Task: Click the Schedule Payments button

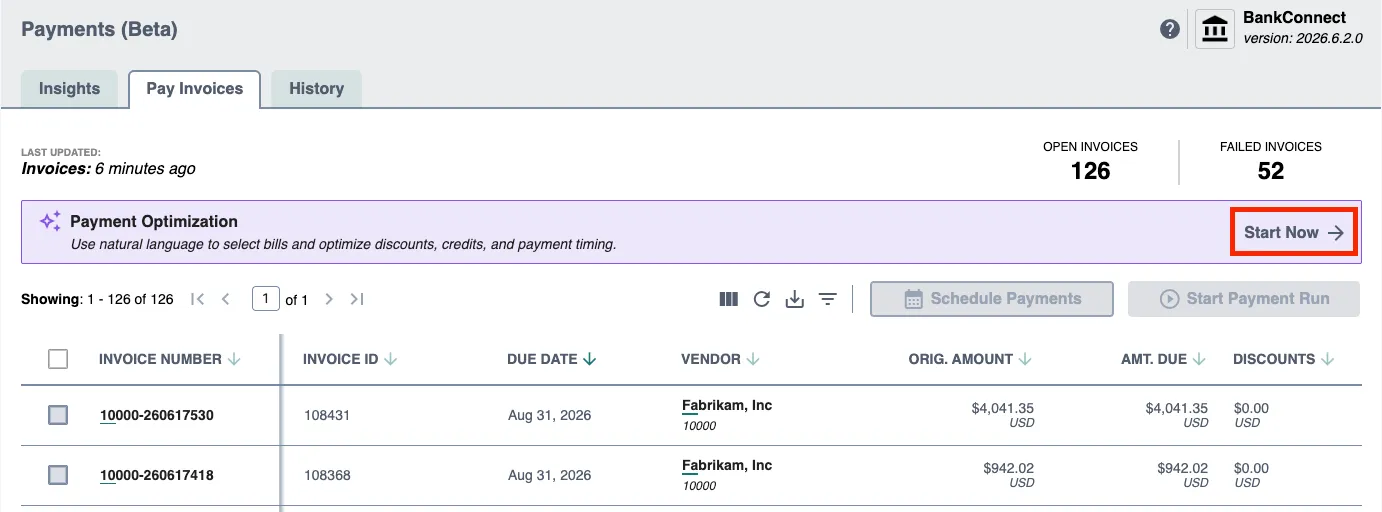Action: coord(992,299)
